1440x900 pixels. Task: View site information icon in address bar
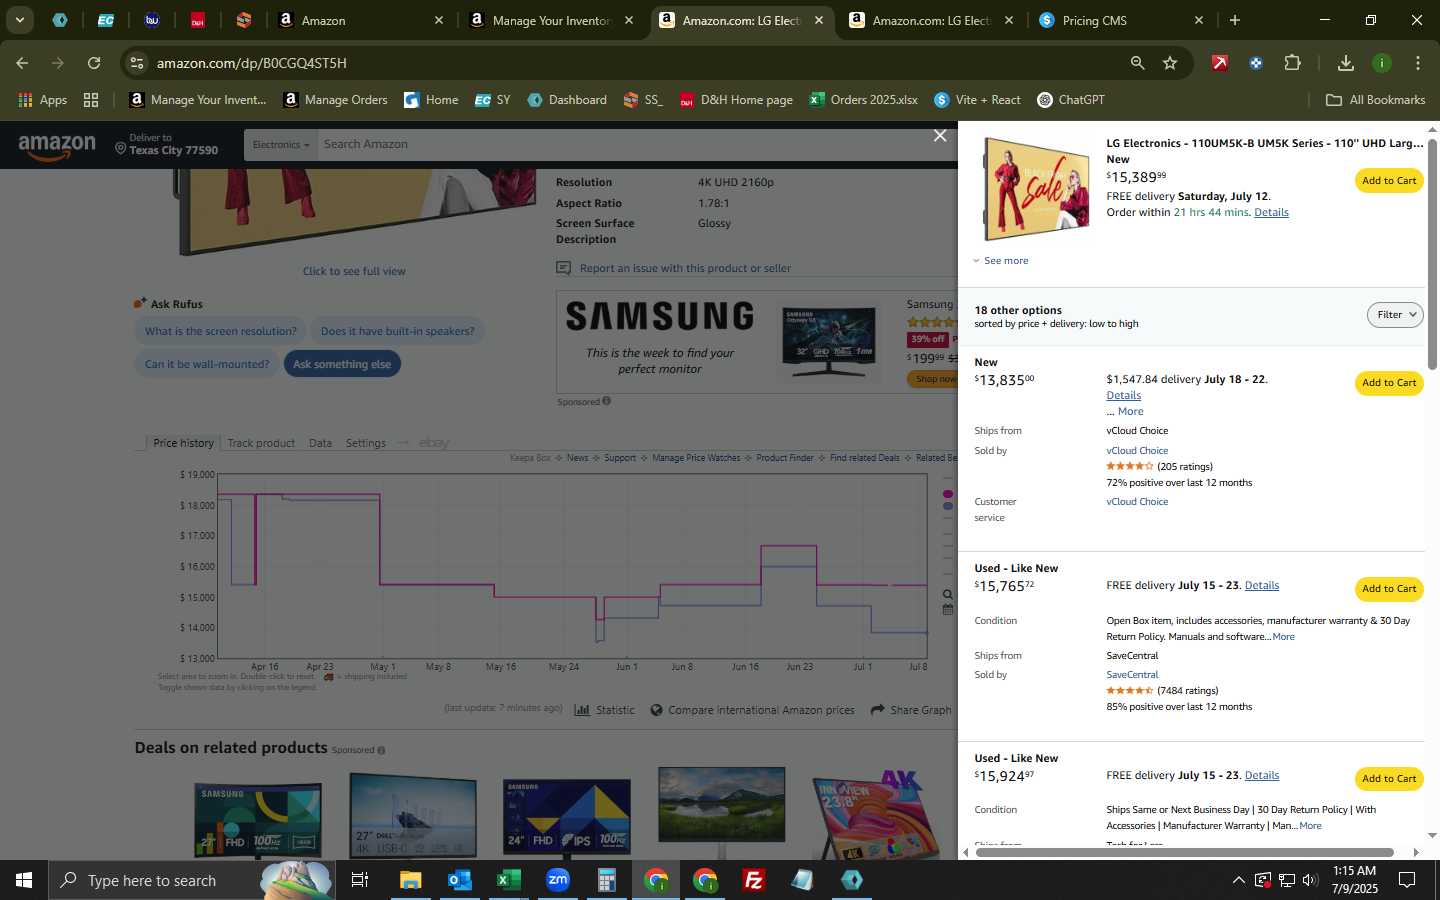pyautogui.click(x=137, y=63)
